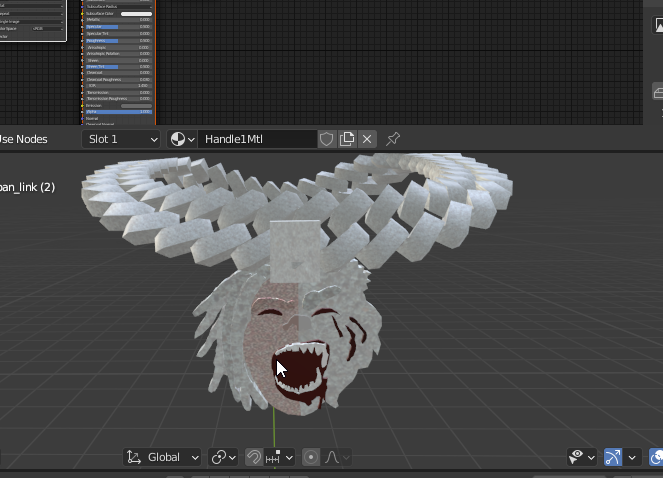This screenshot has height=478, width=663.
Task: Expand the Subsurface Radius dropdown
Action: click(118, 7)
